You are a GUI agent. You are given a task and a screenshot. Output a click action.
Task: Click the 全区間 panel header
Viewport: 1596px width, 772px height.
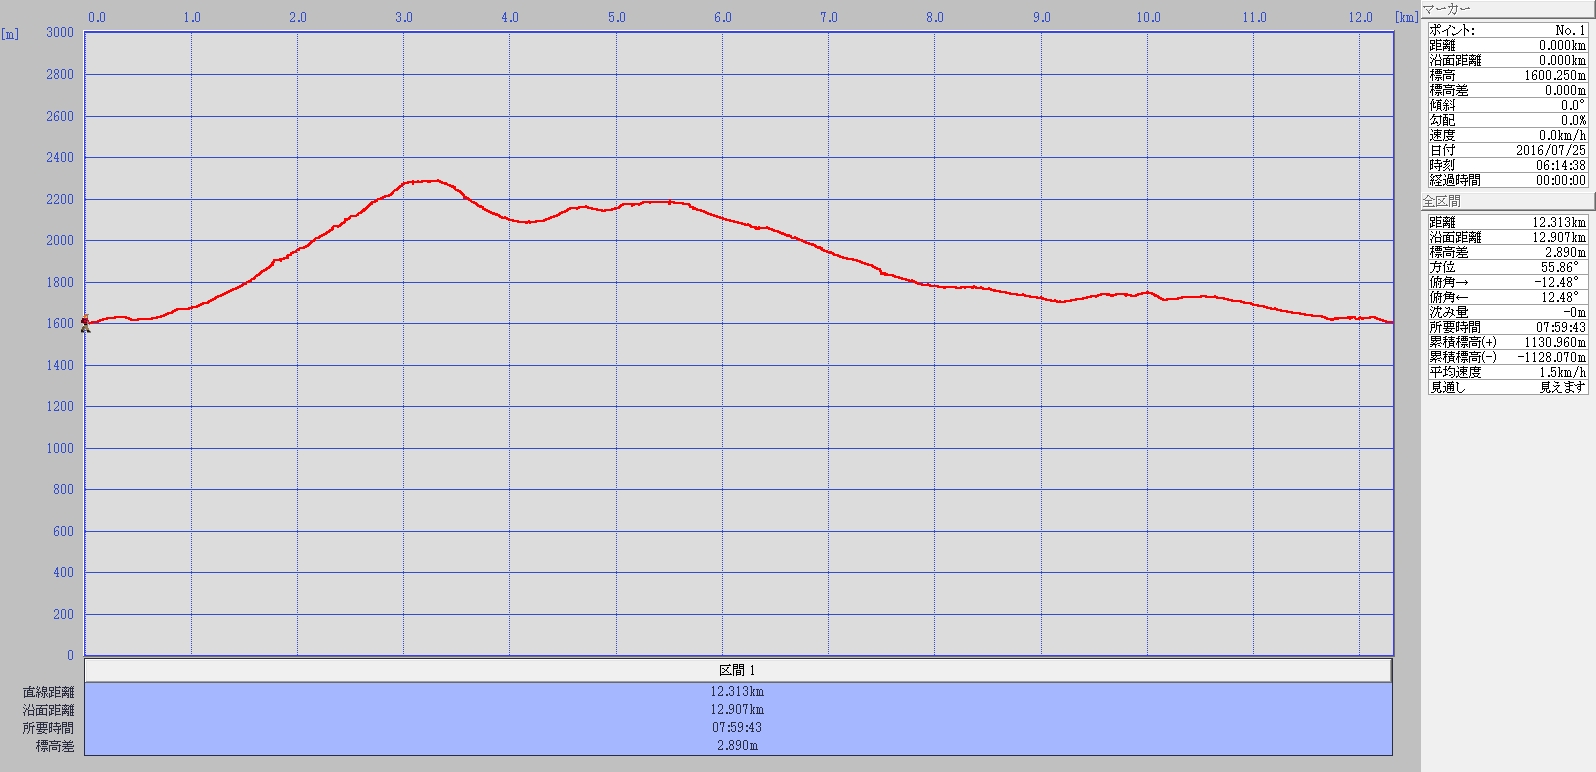click(x=1506, y=201)
